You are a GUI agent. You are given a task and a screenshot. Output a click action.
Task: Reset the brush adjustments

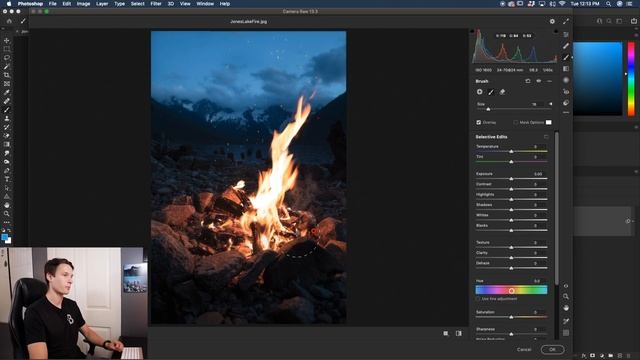pyautogui.click(x=528, y=81)
